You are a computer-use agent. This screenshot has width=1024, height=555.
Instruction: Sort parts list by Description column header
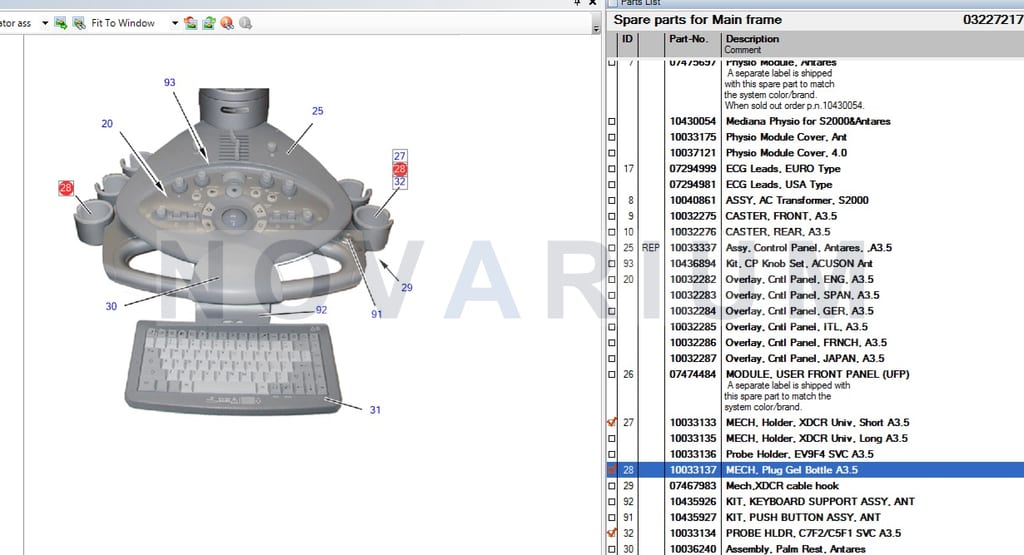(752, 39)
